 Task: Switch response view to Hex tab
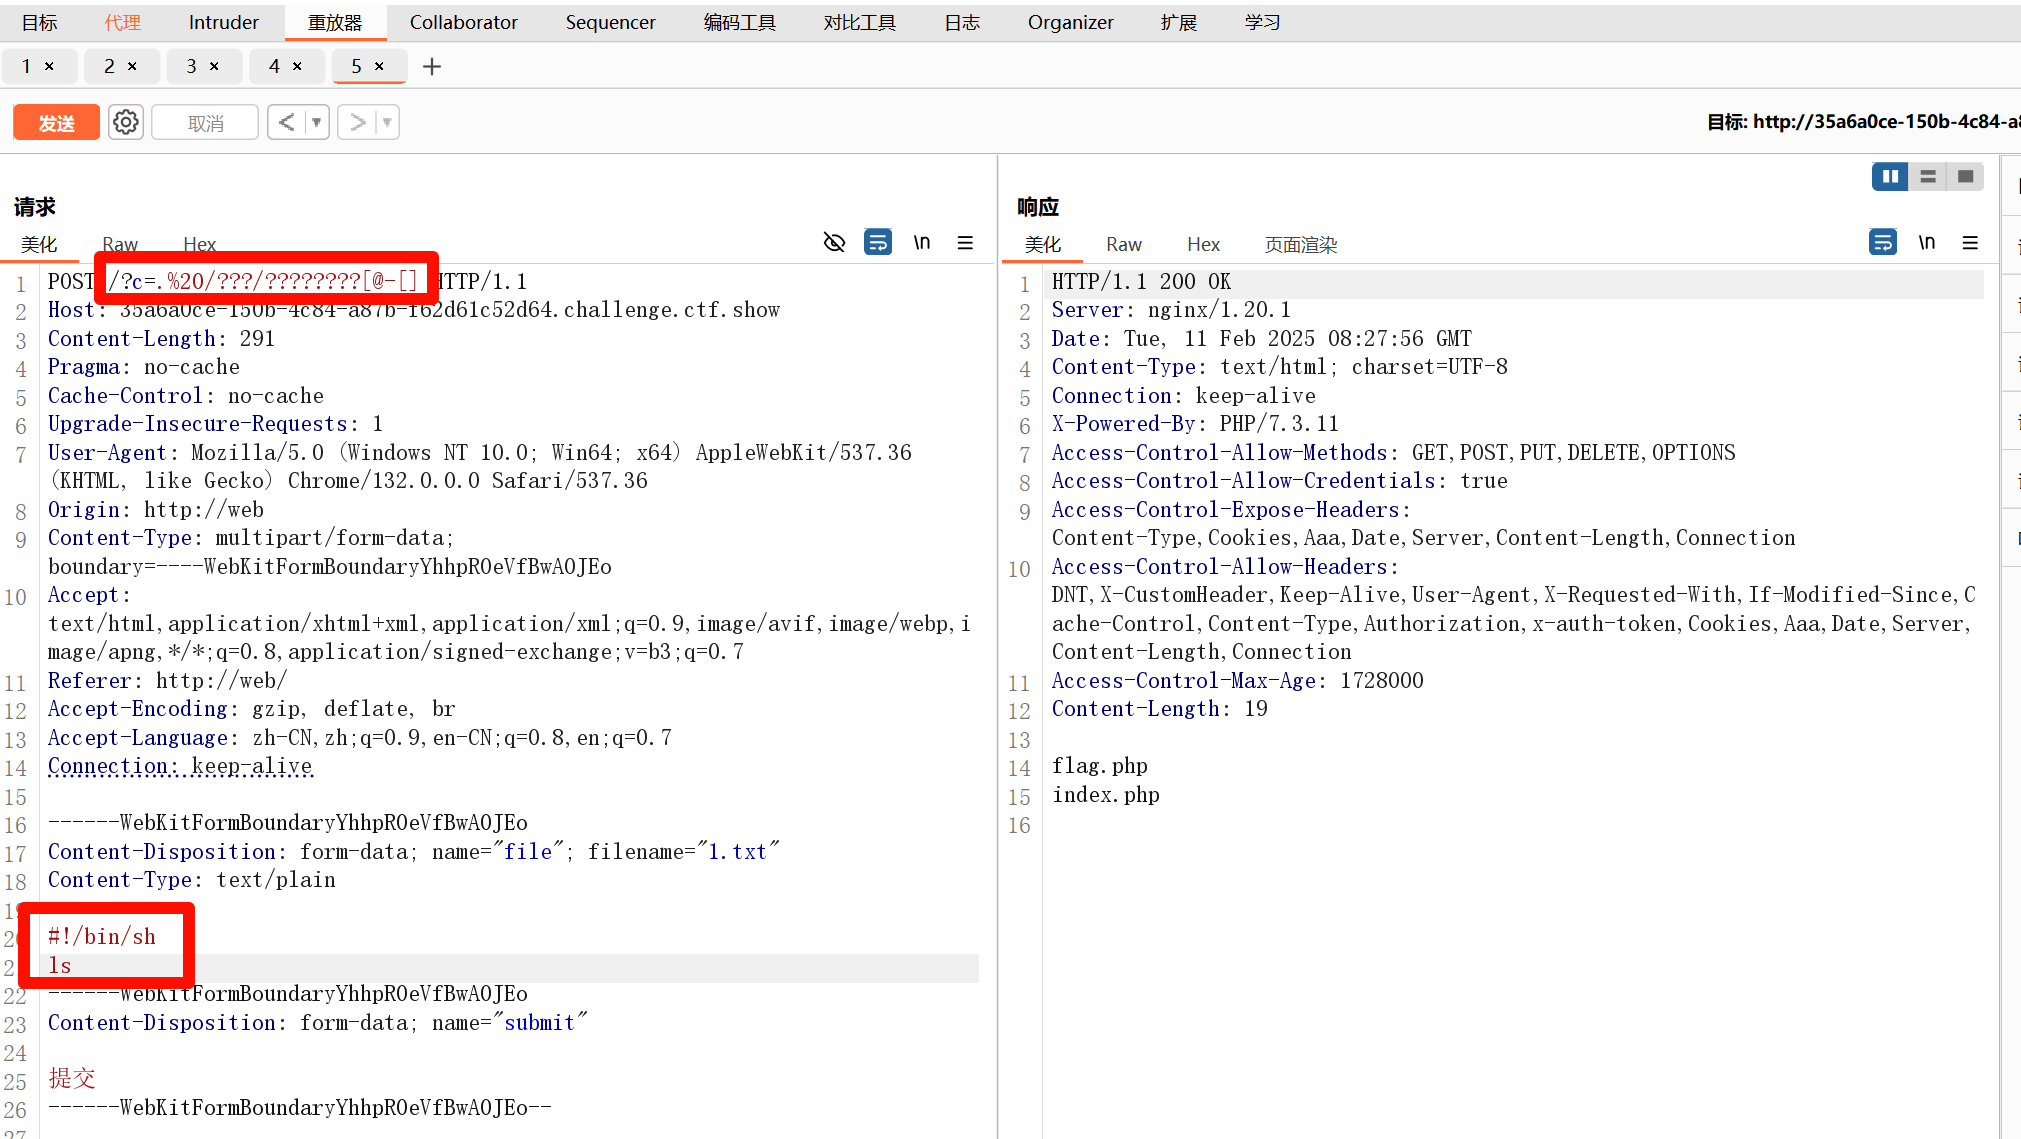[1203, 245]
